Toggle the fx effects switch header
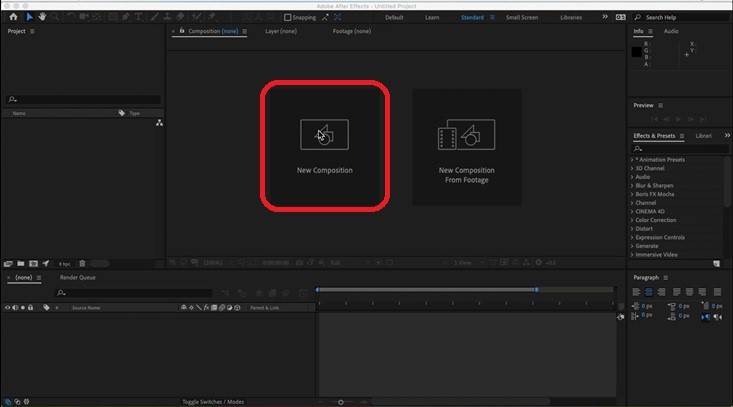Image resolution: width=733 pixels, height=407 pixels. point(206,307)
